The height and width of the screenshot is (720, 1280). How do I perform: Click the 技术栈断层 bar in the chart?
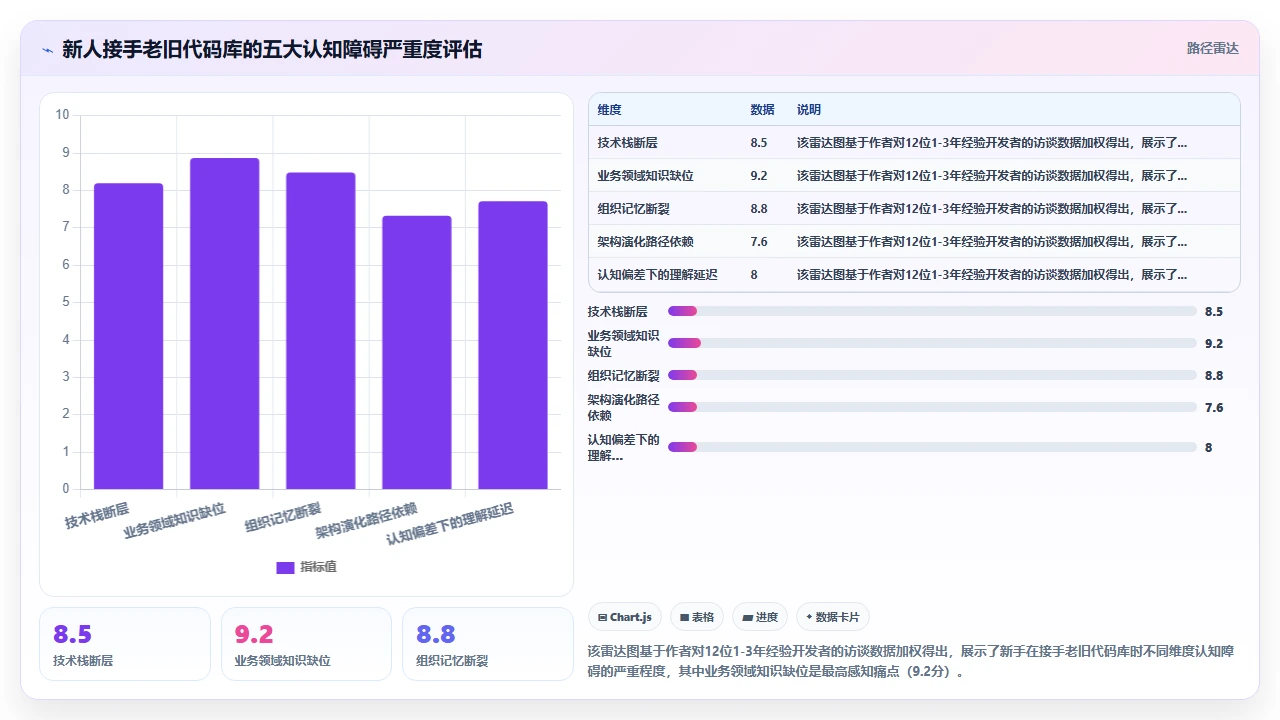[x=128, y=336]
